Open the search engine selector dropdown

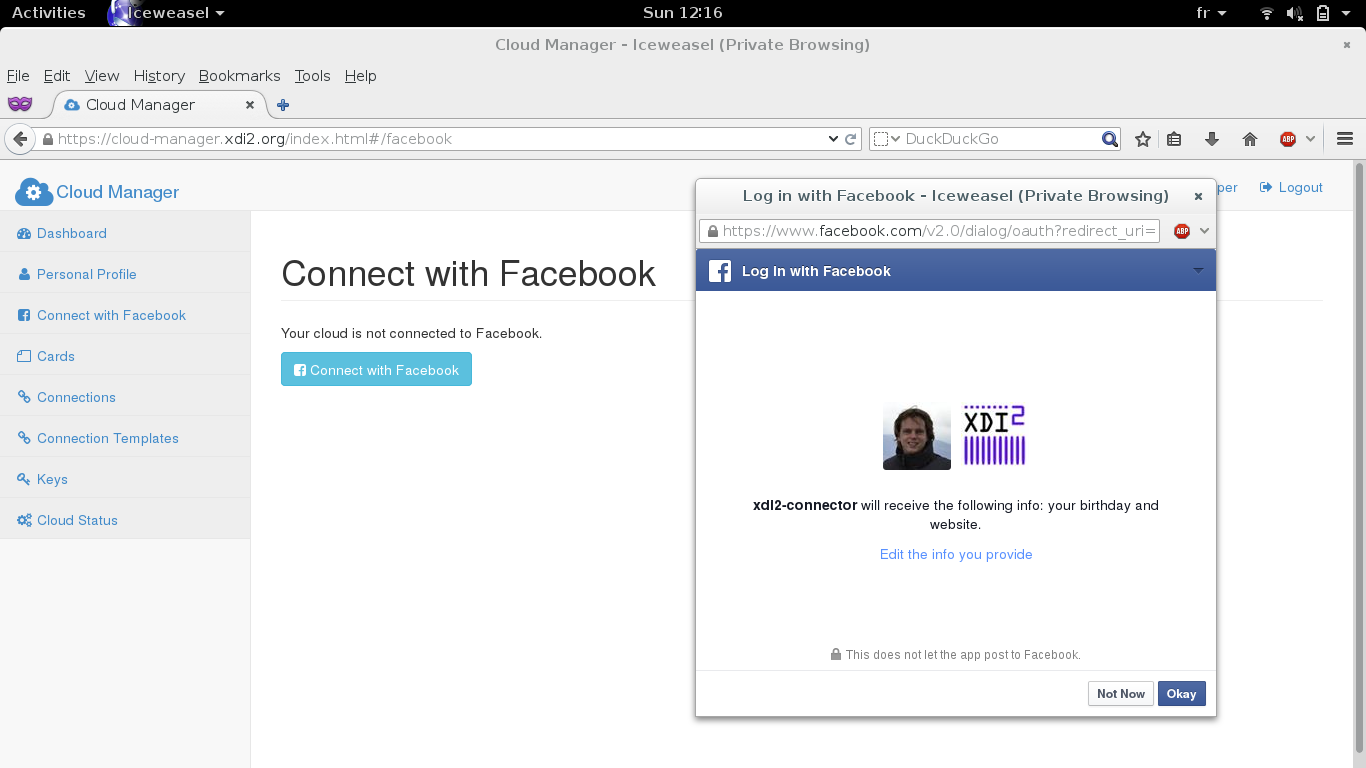886,139
